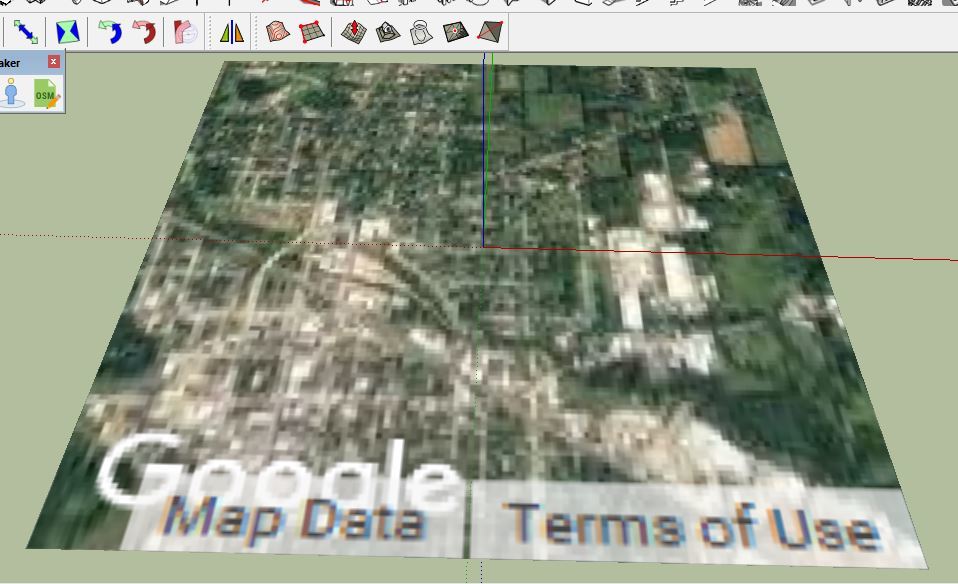This screenshot has width=958, height=584.
Task: Undo the last action
Action: (x=110, y=31)
